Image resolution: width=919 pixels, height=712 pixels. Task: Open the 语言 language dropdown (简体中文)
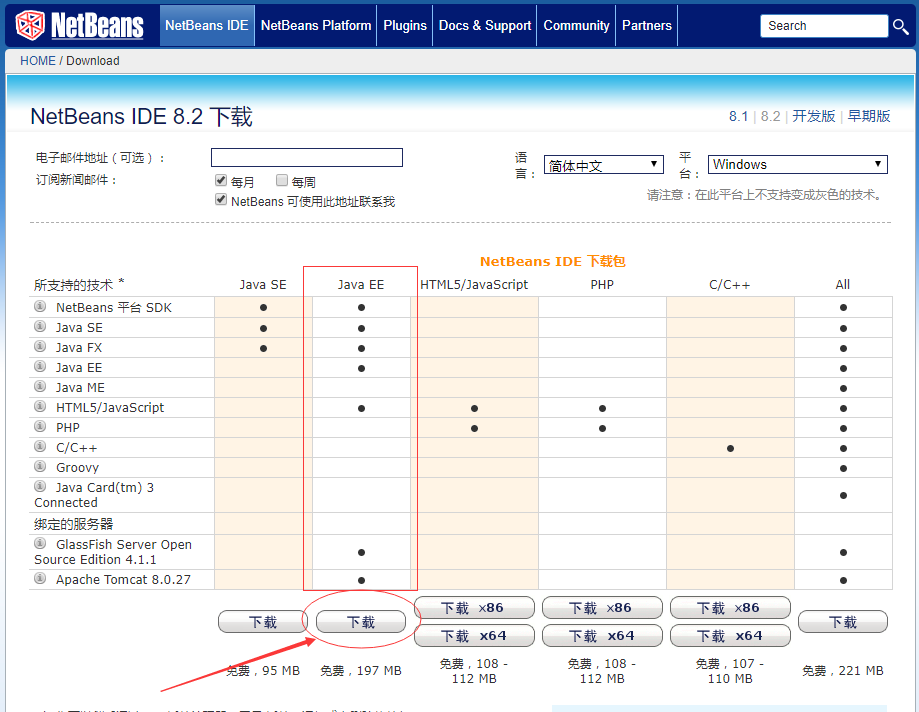(604, 165)
